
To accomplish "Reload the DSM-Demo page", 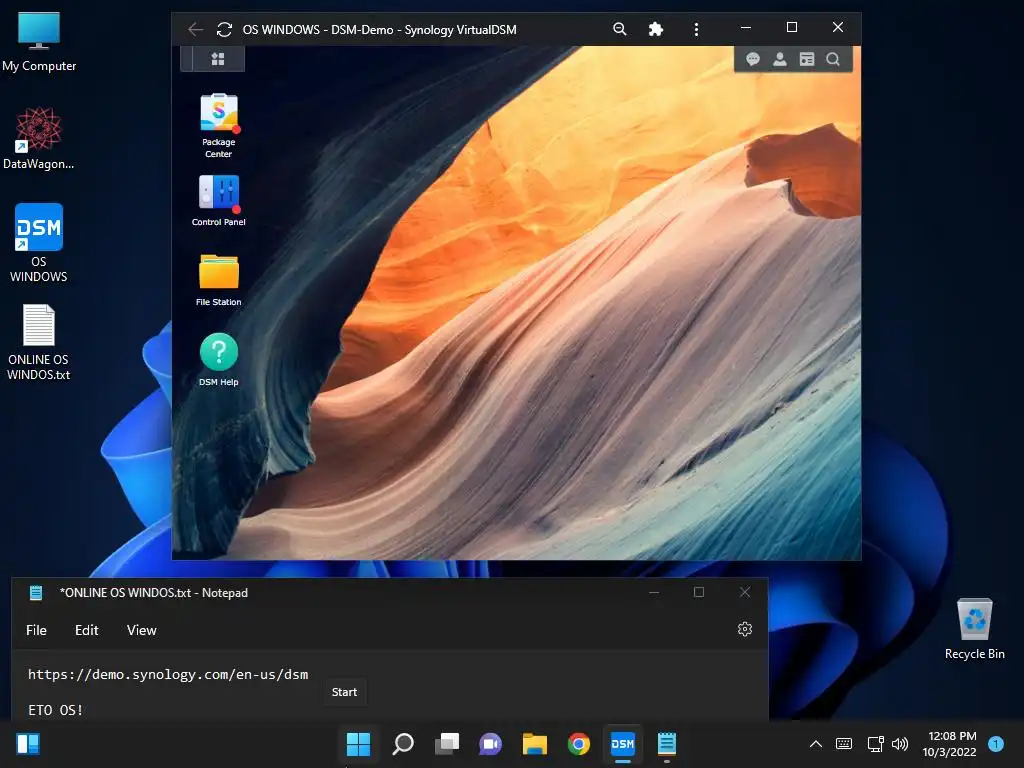I will pos(224,29).
